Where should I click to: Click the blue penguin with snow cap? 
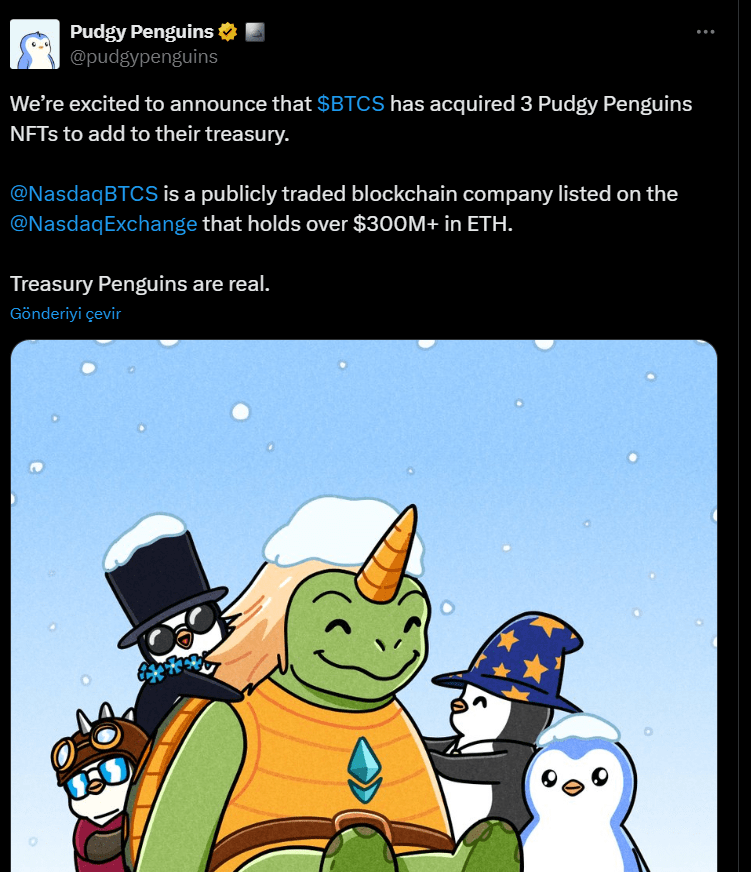580,795
